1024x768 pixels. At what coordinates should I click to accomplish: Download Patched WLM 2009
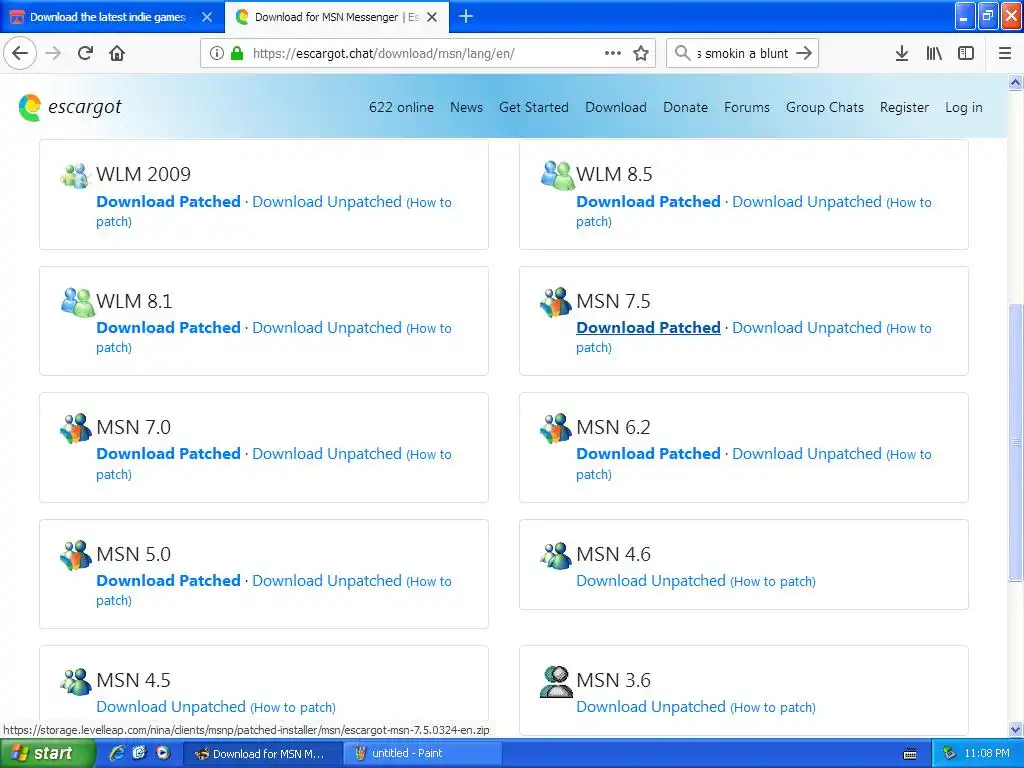pyautogui.click(x=168, y=201)
